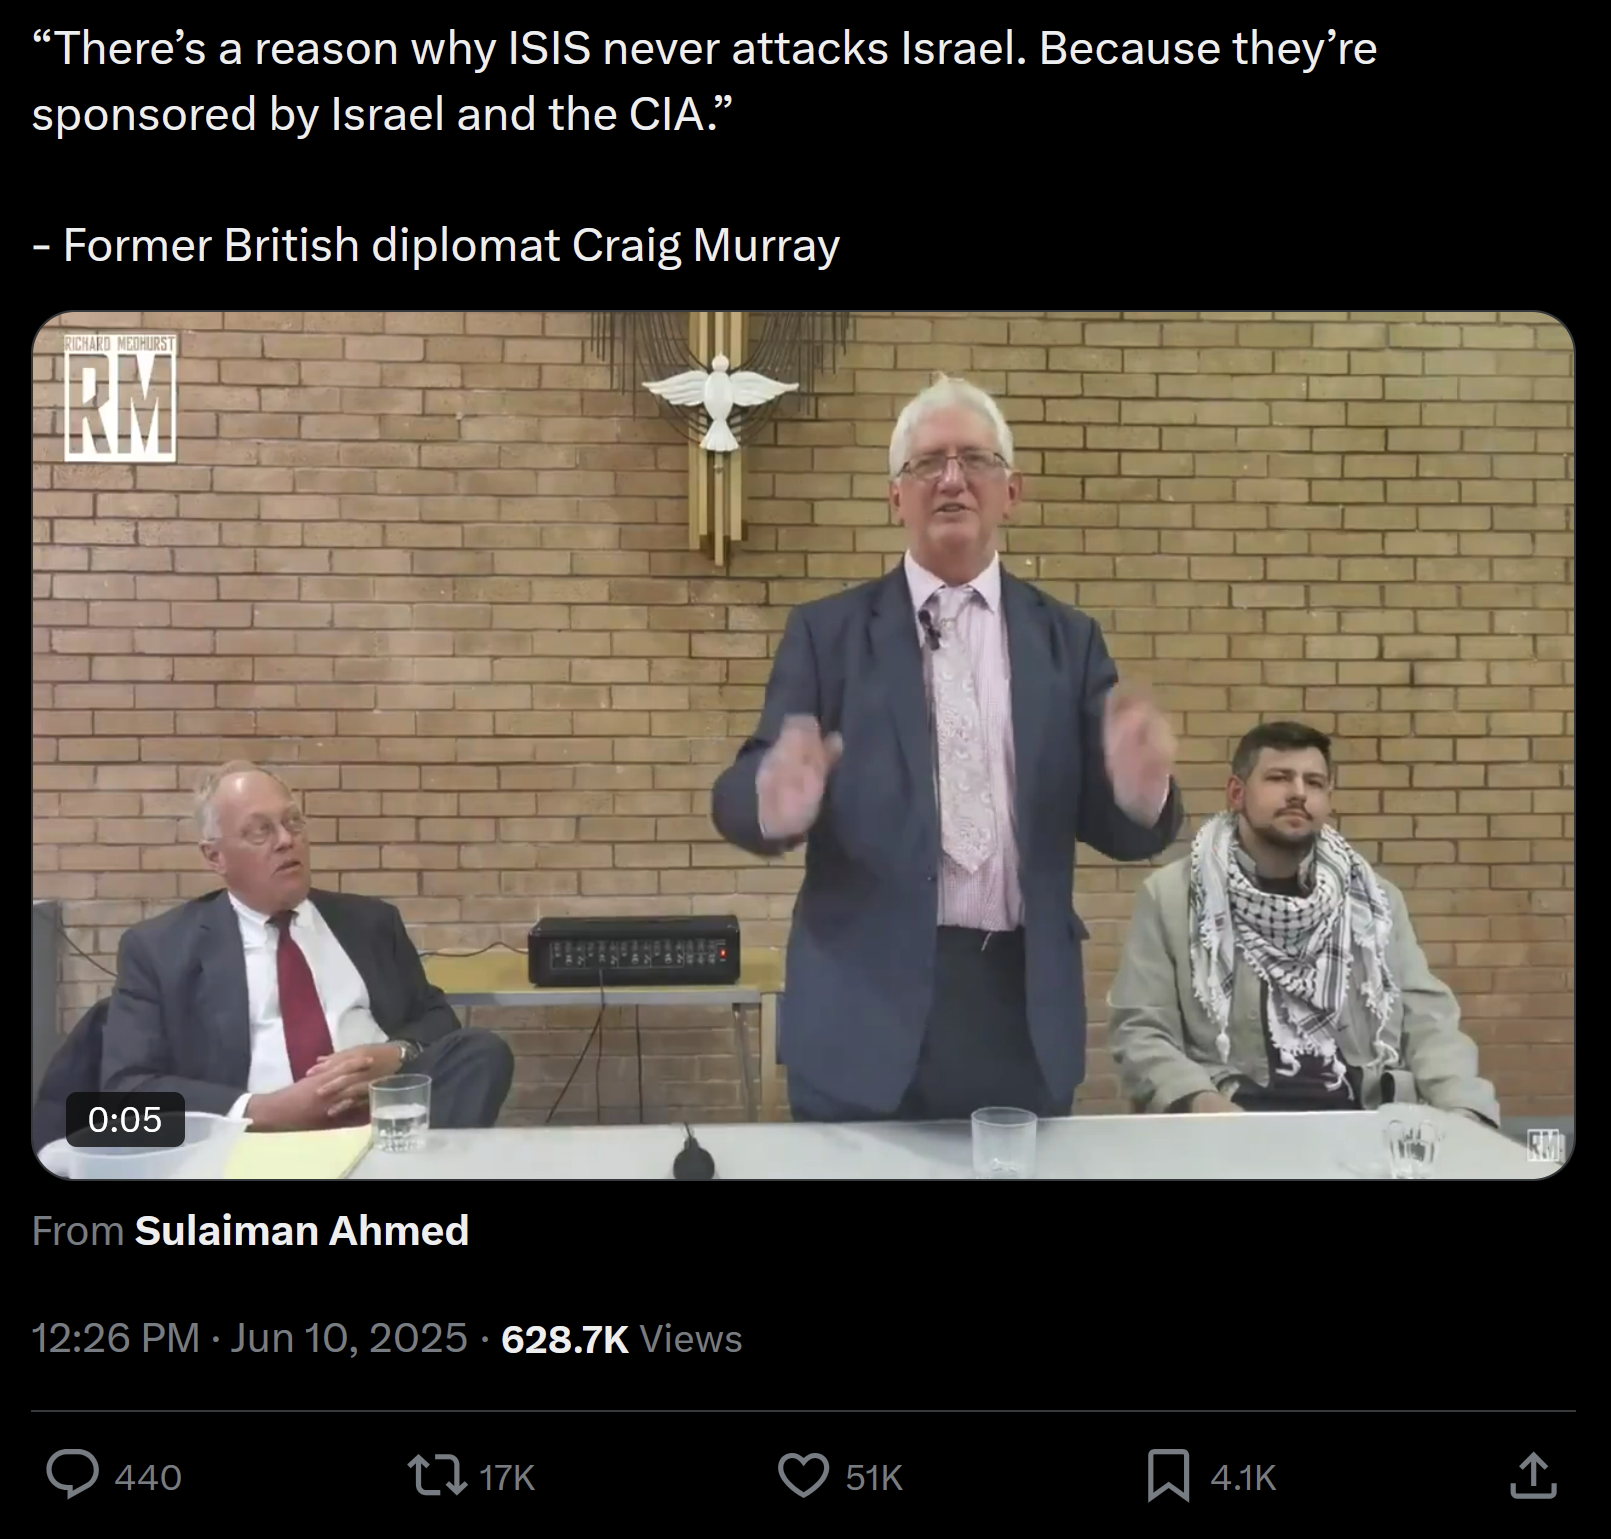Image resolution: width=1611 pixels, height=1539 pixels.
Task: View the 4.1K bookmarks count
Action: point(1243,1478)
